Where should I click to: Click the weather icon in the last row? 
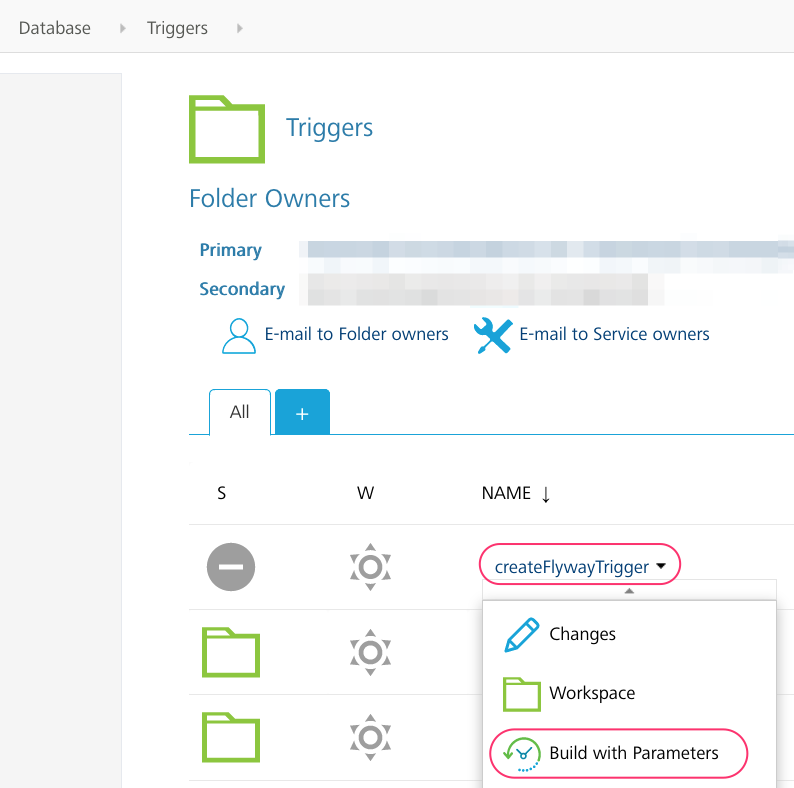point(370,737)
